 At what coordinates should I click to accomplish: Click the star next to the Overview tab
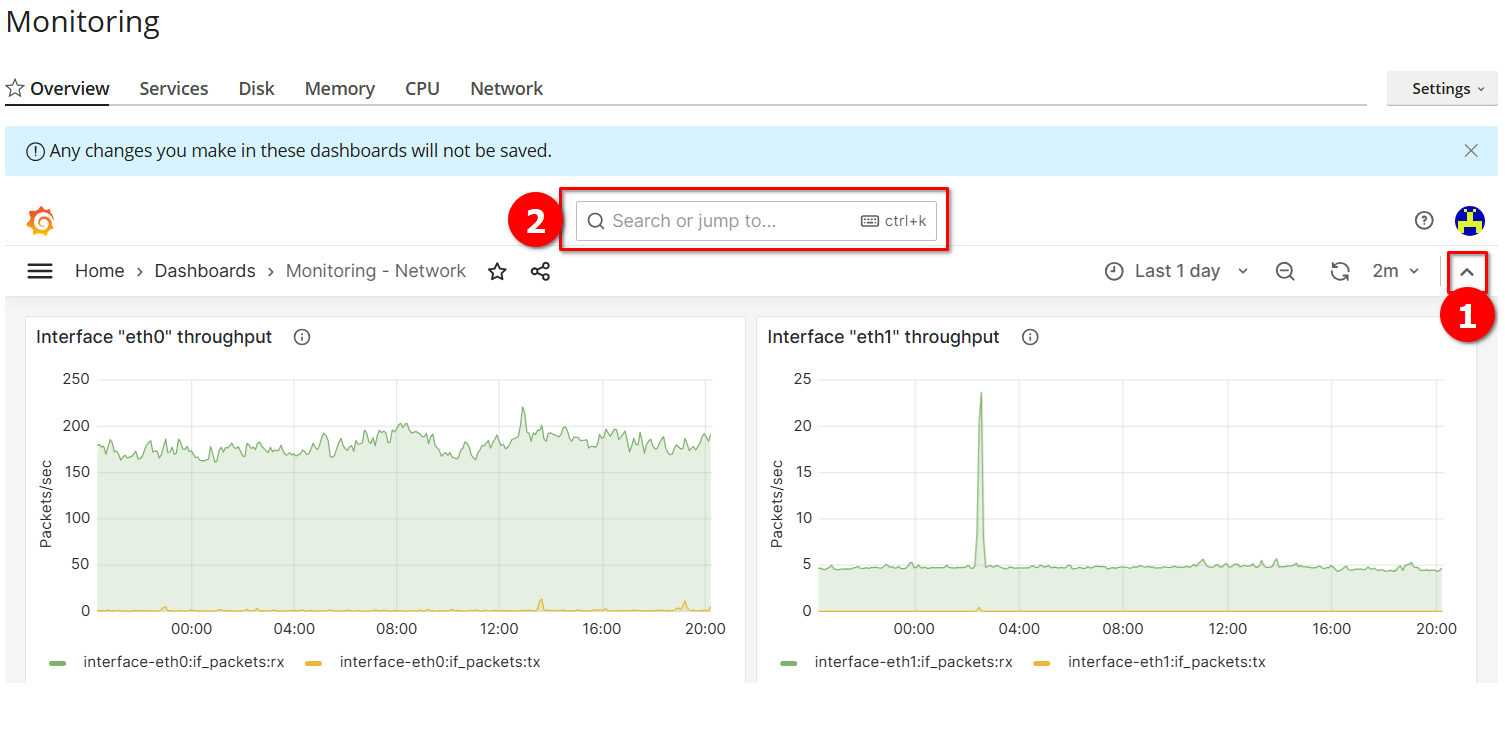(x=15, y=88)
